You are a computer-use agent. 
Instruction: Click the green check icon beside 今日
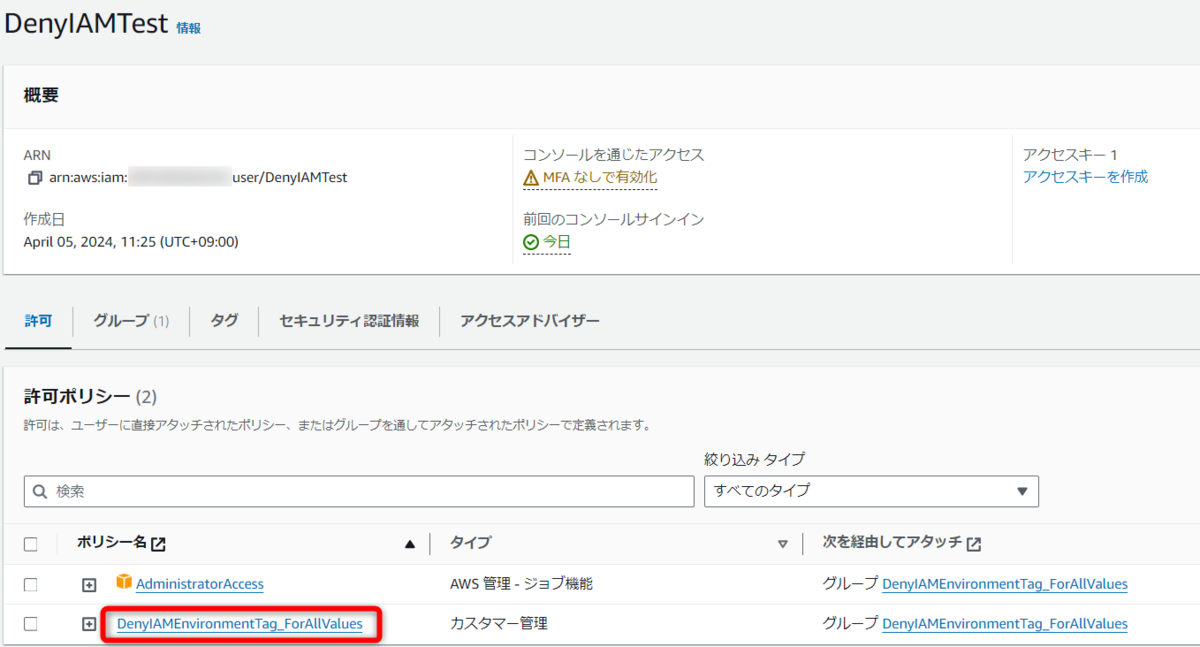[x=531, y=242]
